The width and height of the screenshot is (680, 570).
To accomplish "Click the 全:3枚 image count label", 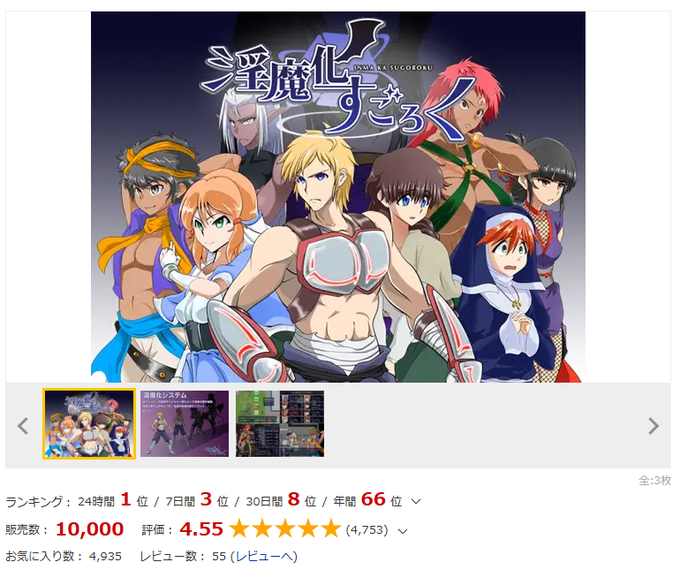I will click(x=655, y=481).
